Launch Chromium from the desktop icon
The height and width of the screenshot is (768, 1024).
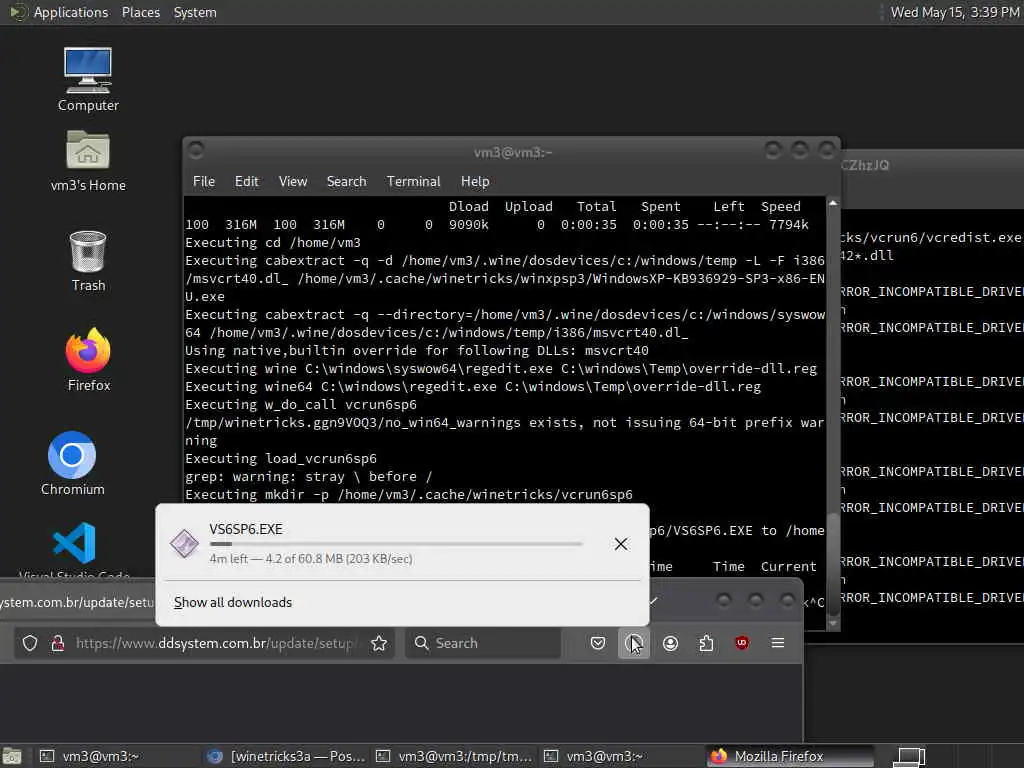click(72, 464)
